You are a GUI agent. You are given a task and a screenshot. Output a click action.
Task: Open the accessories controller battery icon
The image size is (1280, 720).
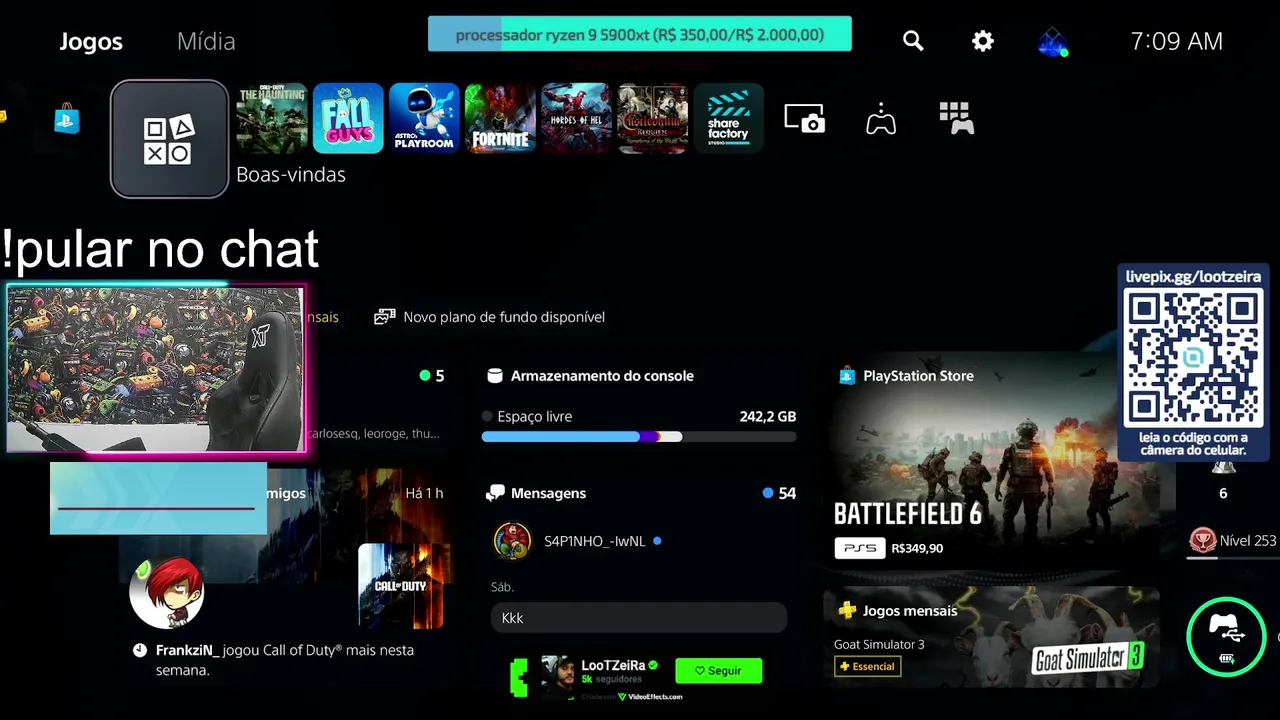1226,637
